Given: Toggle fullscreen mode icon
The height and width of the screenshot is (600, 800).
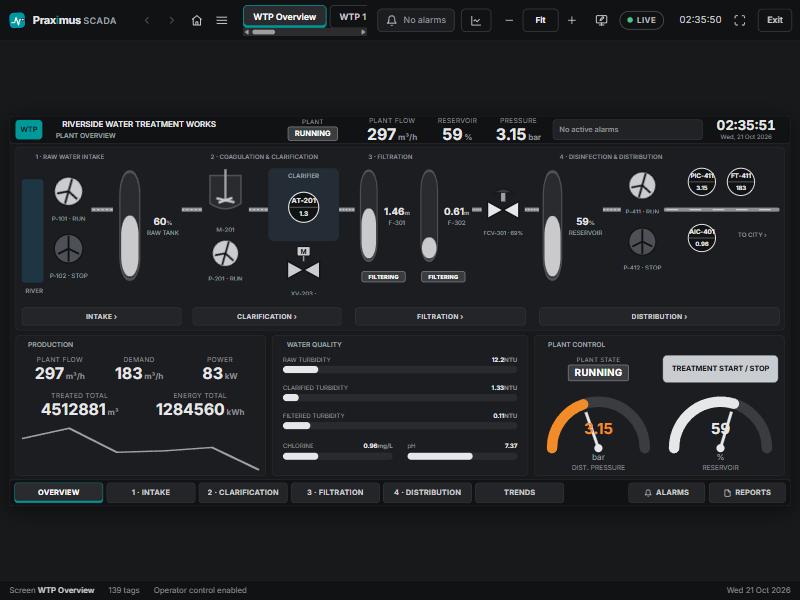Looking at the screenshot, I should pyautogui.click(x=740, y=20).
